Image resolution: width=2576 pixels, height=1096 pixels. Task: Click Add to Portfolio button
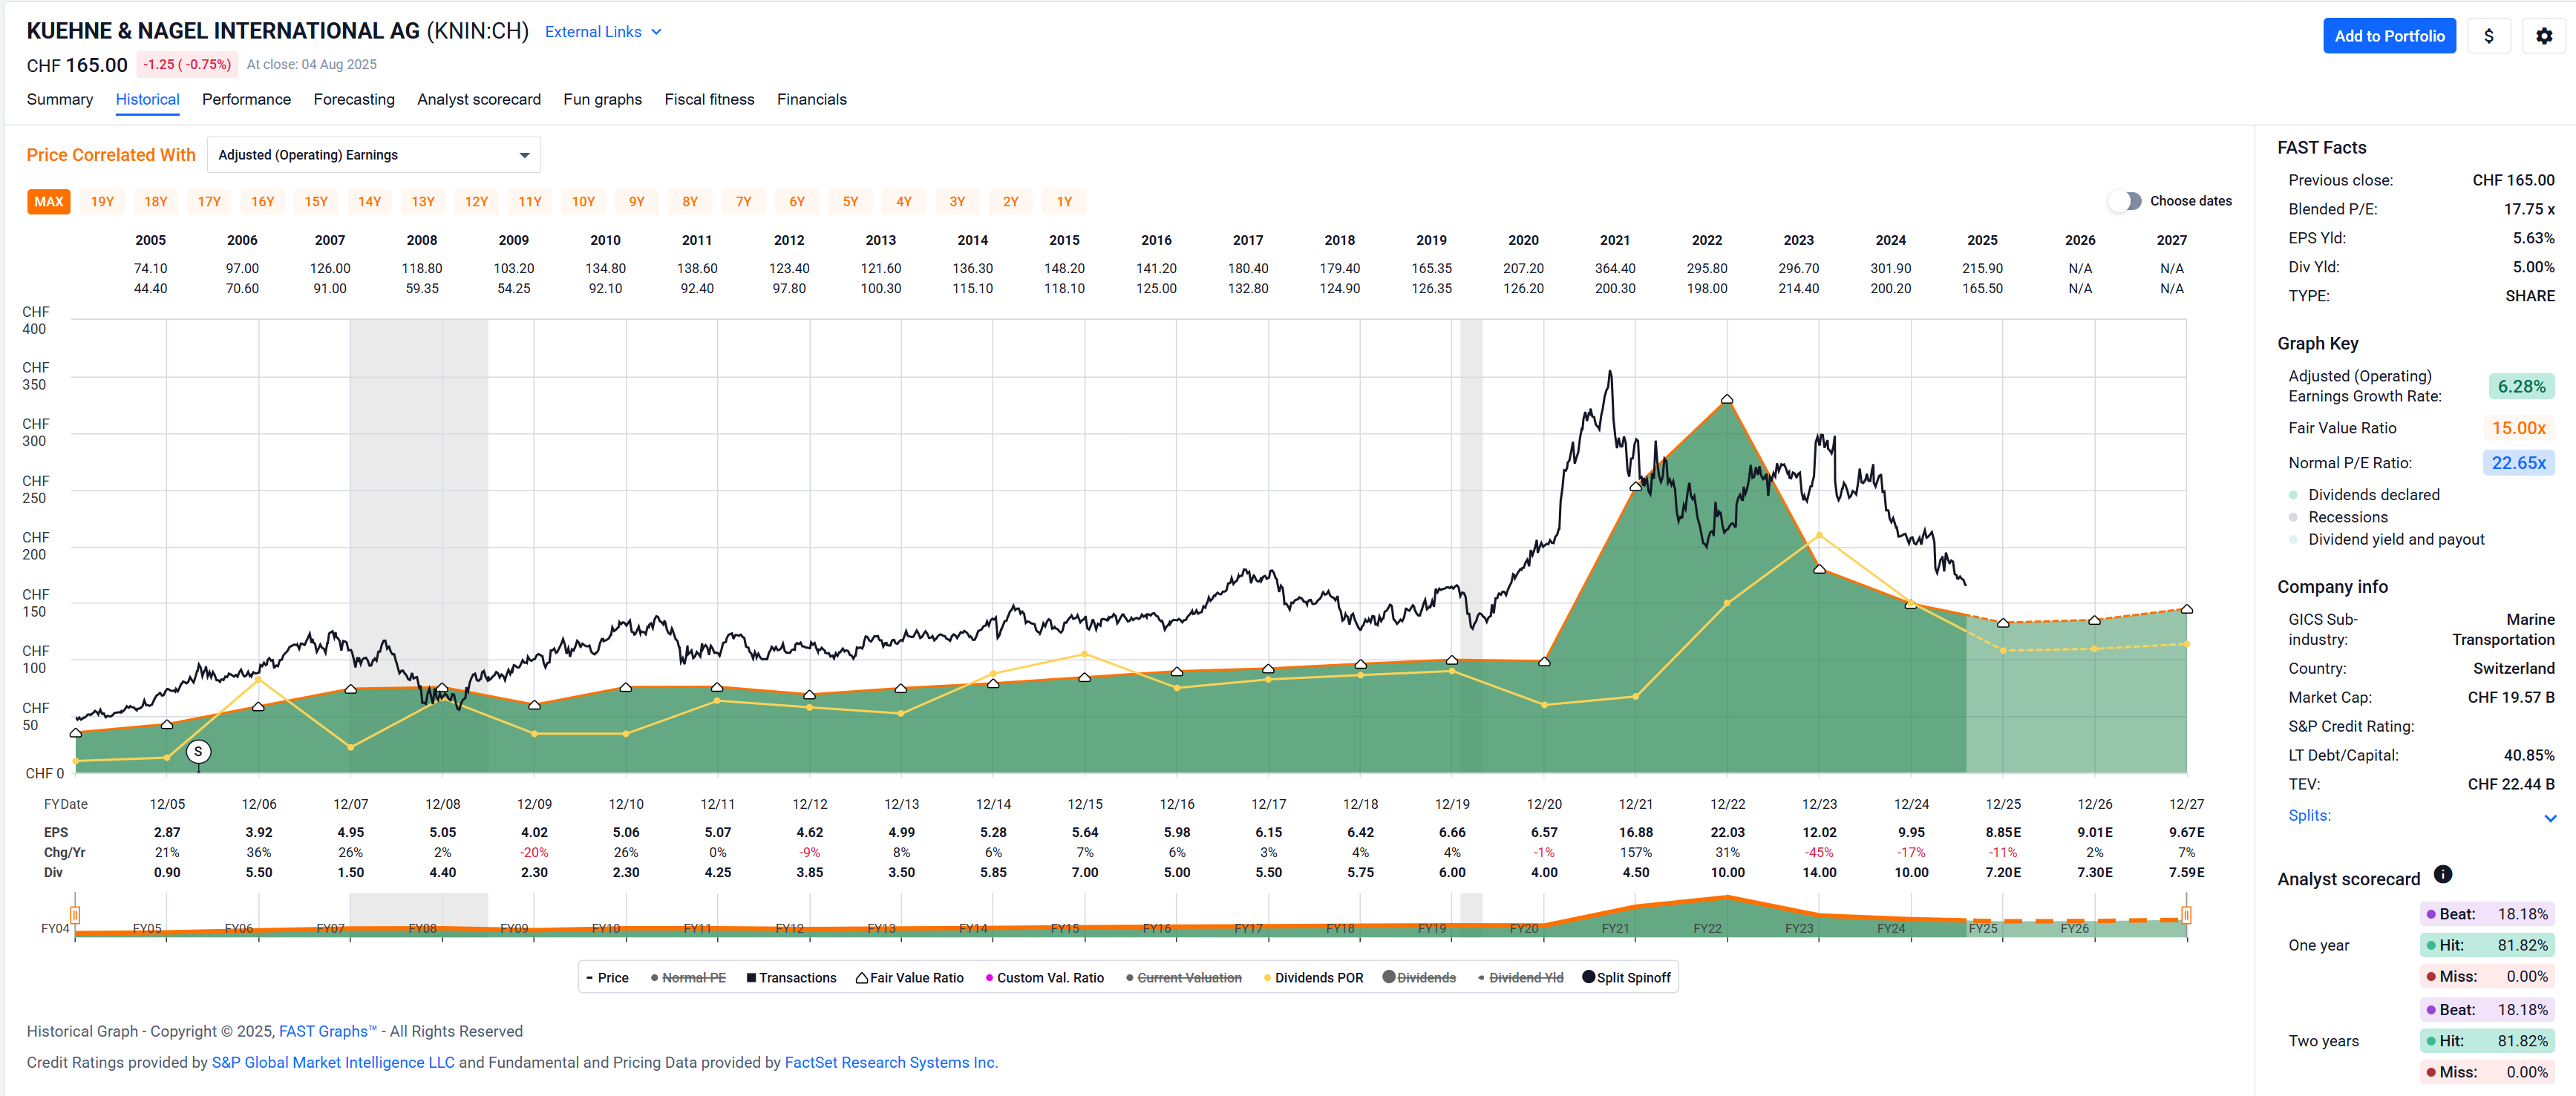[x=2389, y=36]
